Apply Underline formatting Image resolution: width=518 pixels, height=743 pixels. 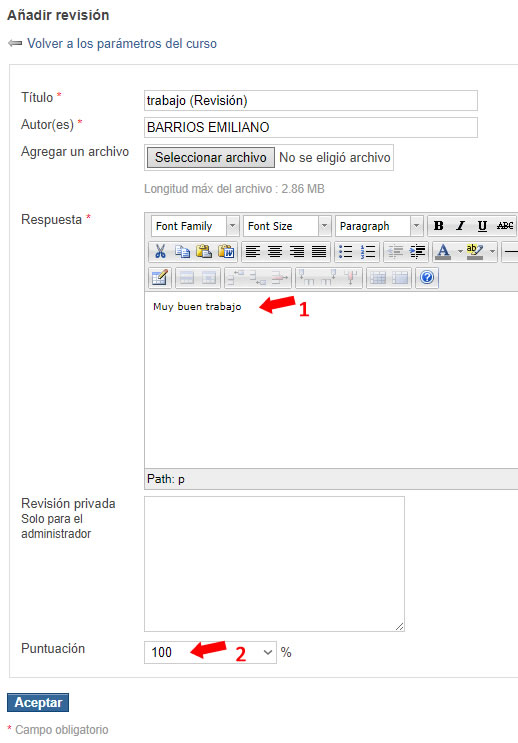[x=482, y=226]
